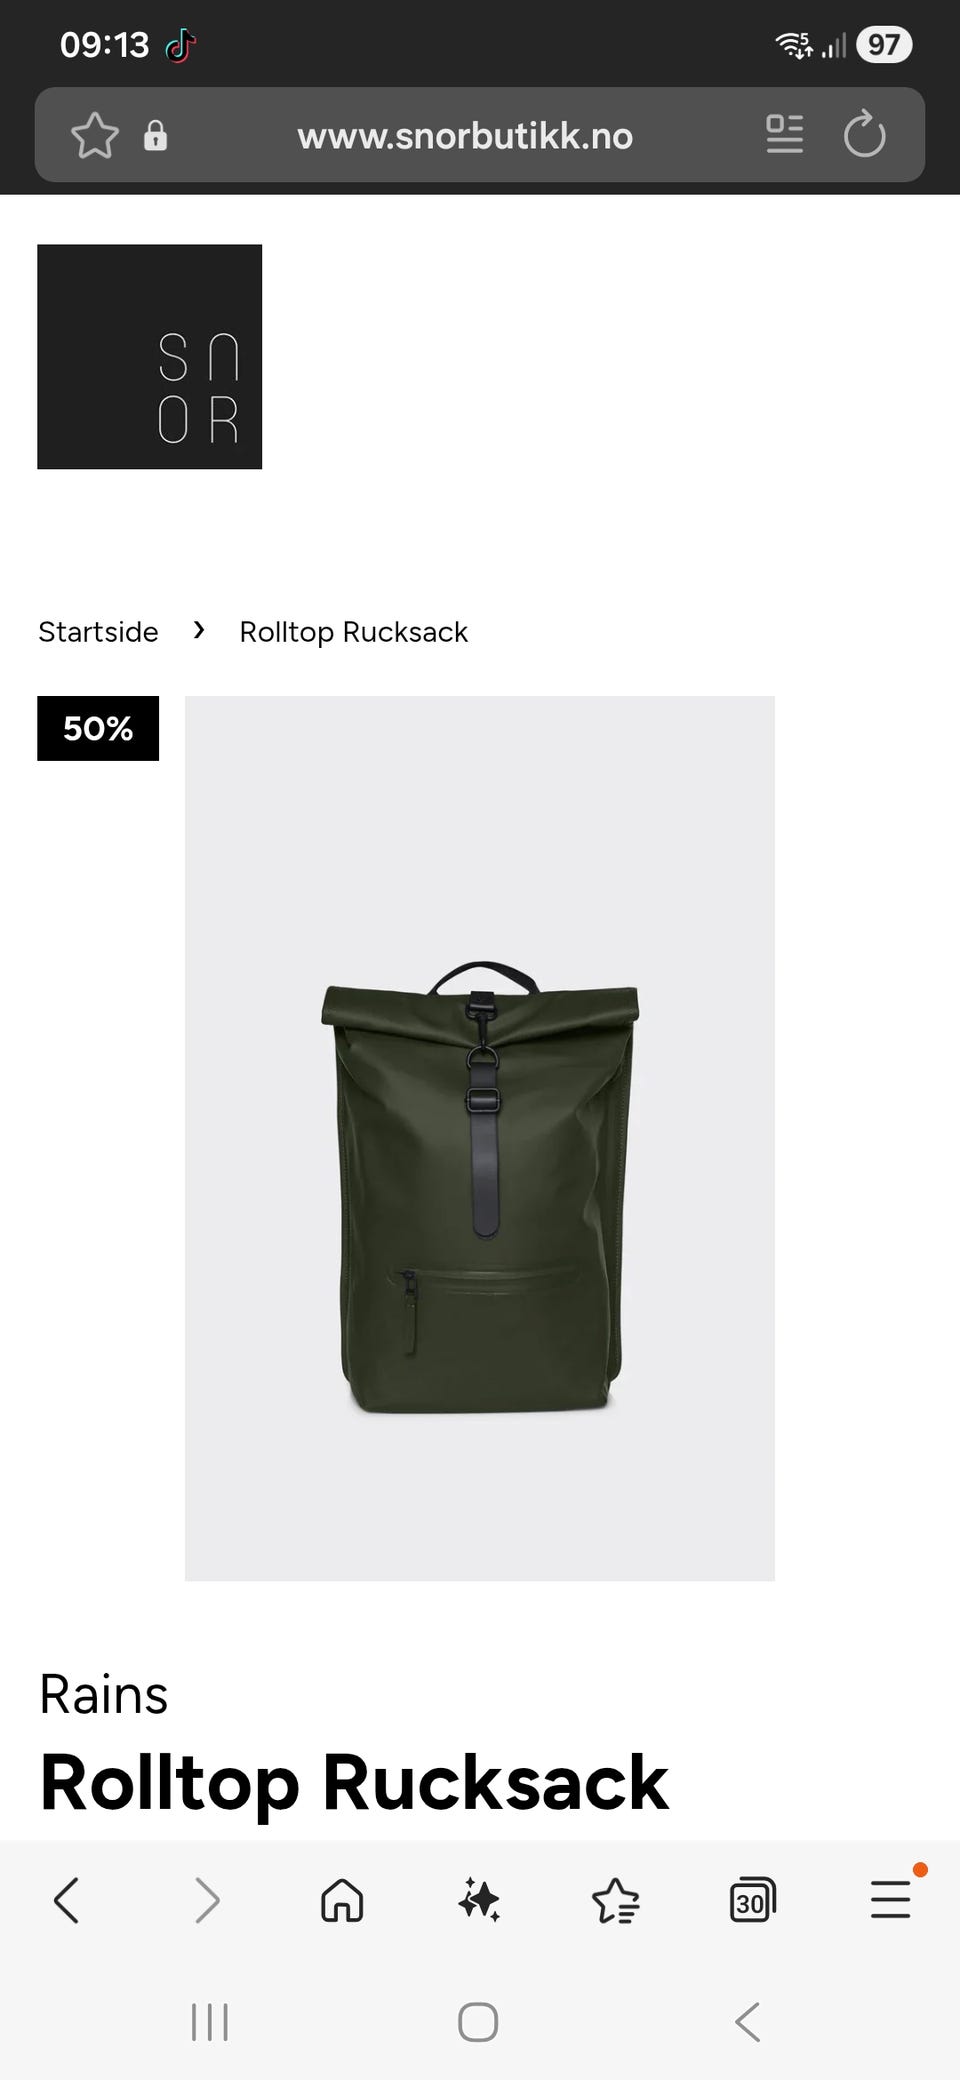This screenshot has height=2080, width=960.
Task: Open browser hamburger menu
Action: (890, 1899)
